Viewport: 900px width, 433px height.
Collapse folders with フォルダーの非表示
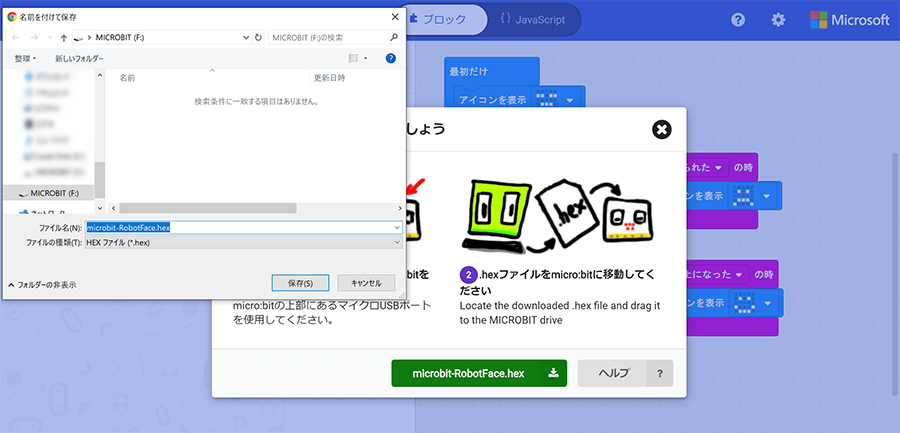coord(42,285)
